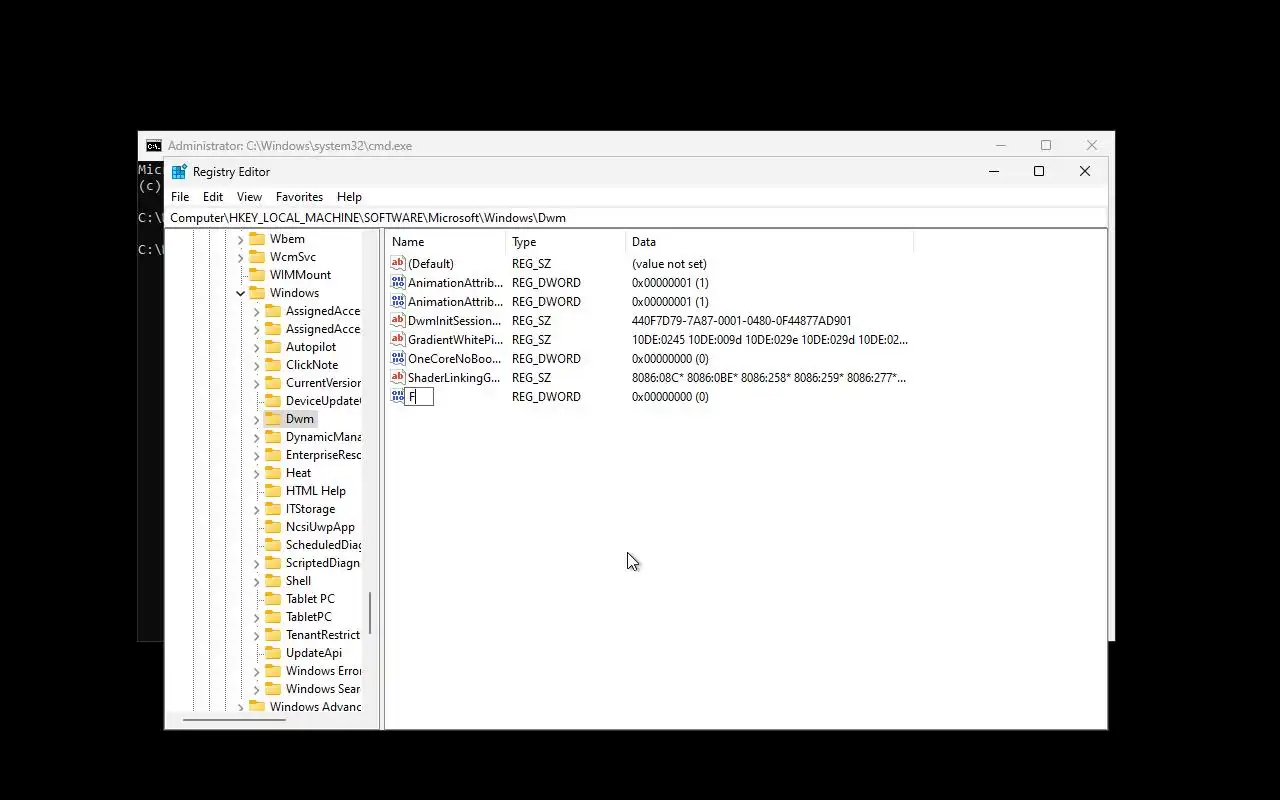
Task: Open the File menu
Action: coord(180,197)
